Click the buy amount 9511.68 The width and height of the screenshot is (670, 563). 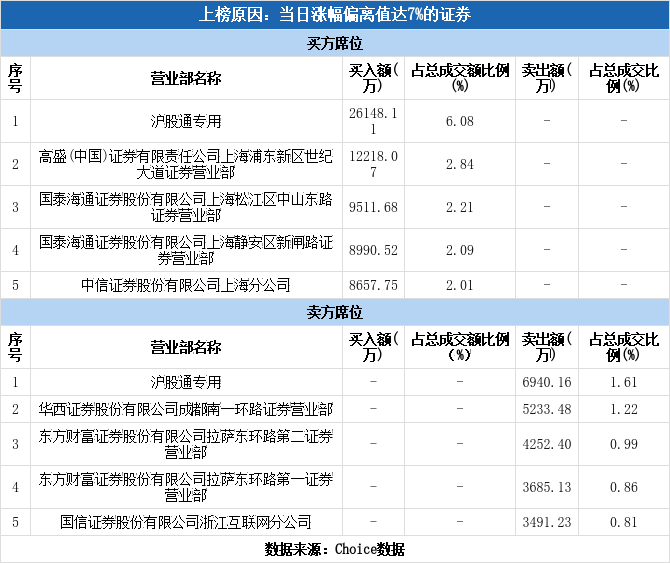[373, 207]
